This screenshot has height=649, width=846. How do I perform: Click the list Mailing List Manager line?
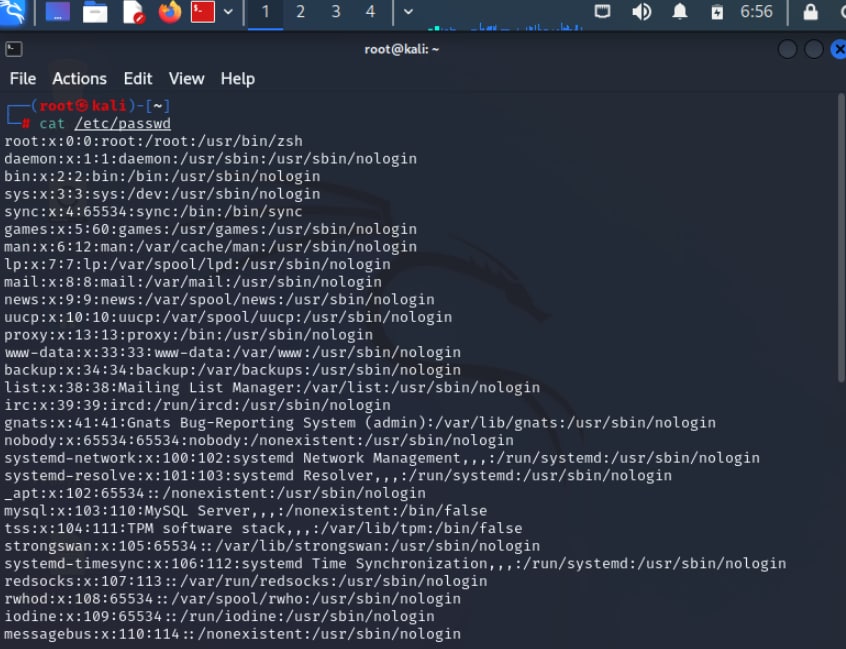point(272,387)
